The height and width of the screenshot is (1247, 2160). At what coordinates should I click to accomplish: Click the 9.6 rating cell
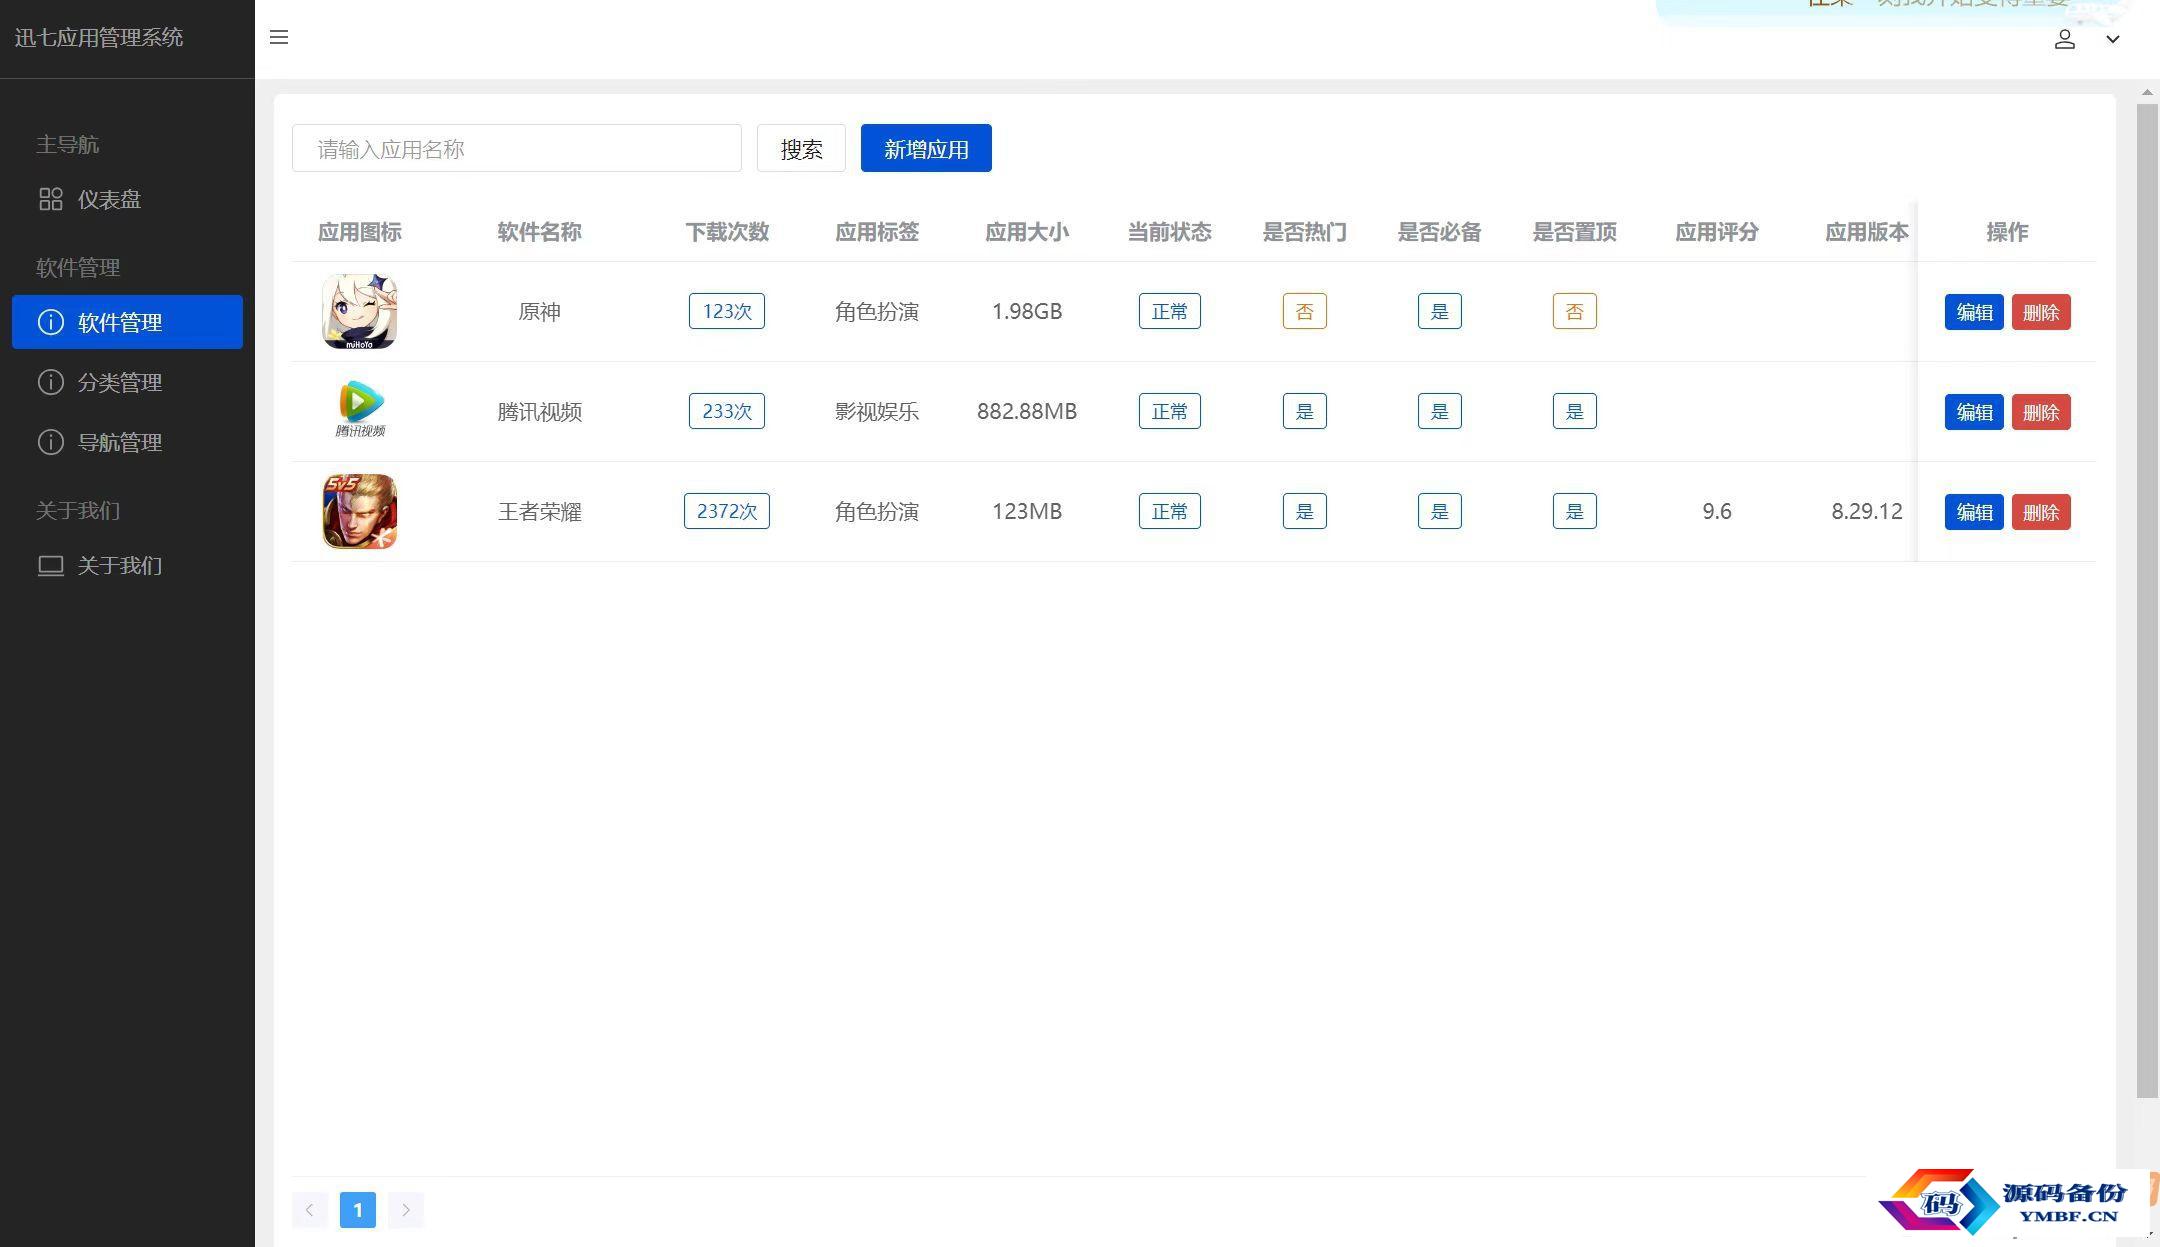pos(1717,511)
